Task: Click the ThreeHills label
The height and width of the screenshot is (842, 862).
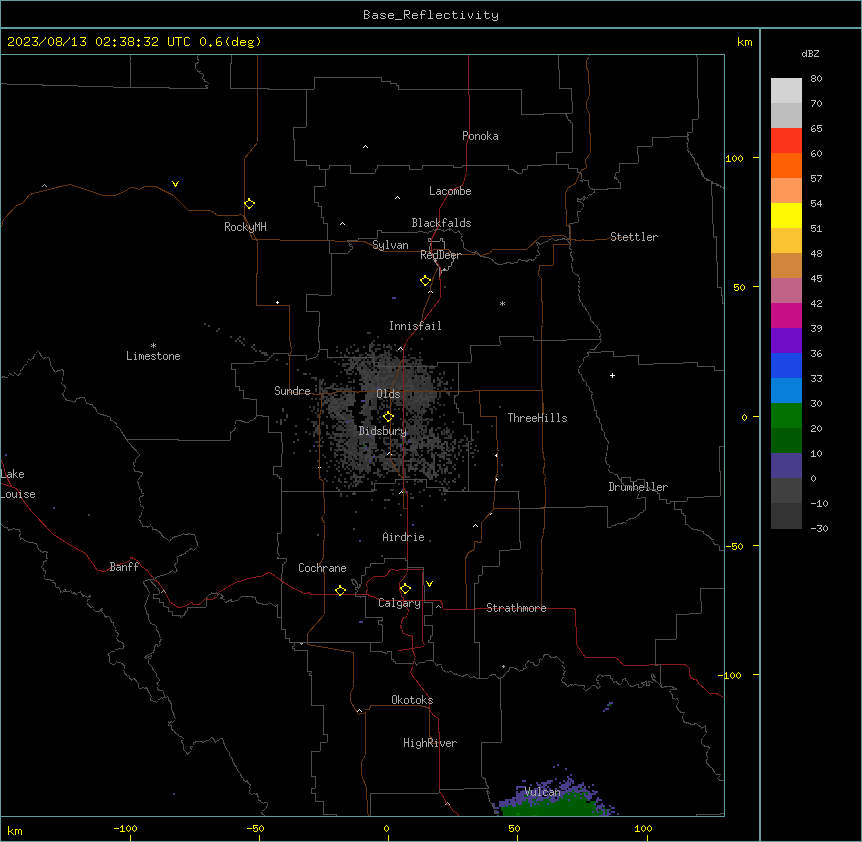Action: point(537,418)
